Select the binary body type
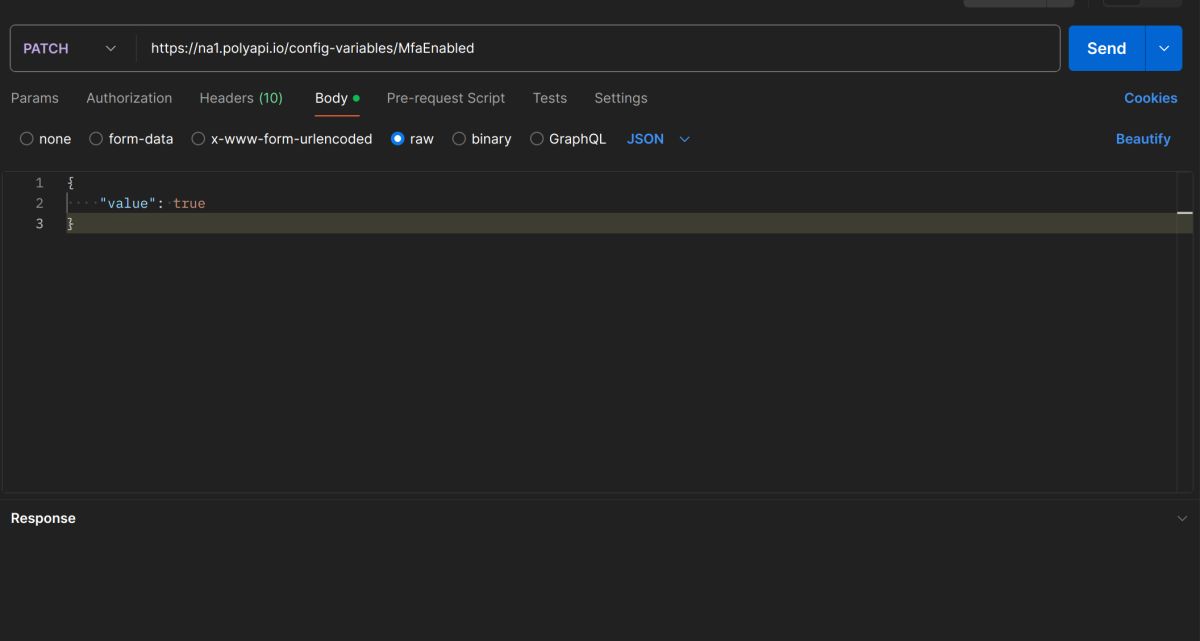Screen dimensions: 1200x641 (482, 139)
